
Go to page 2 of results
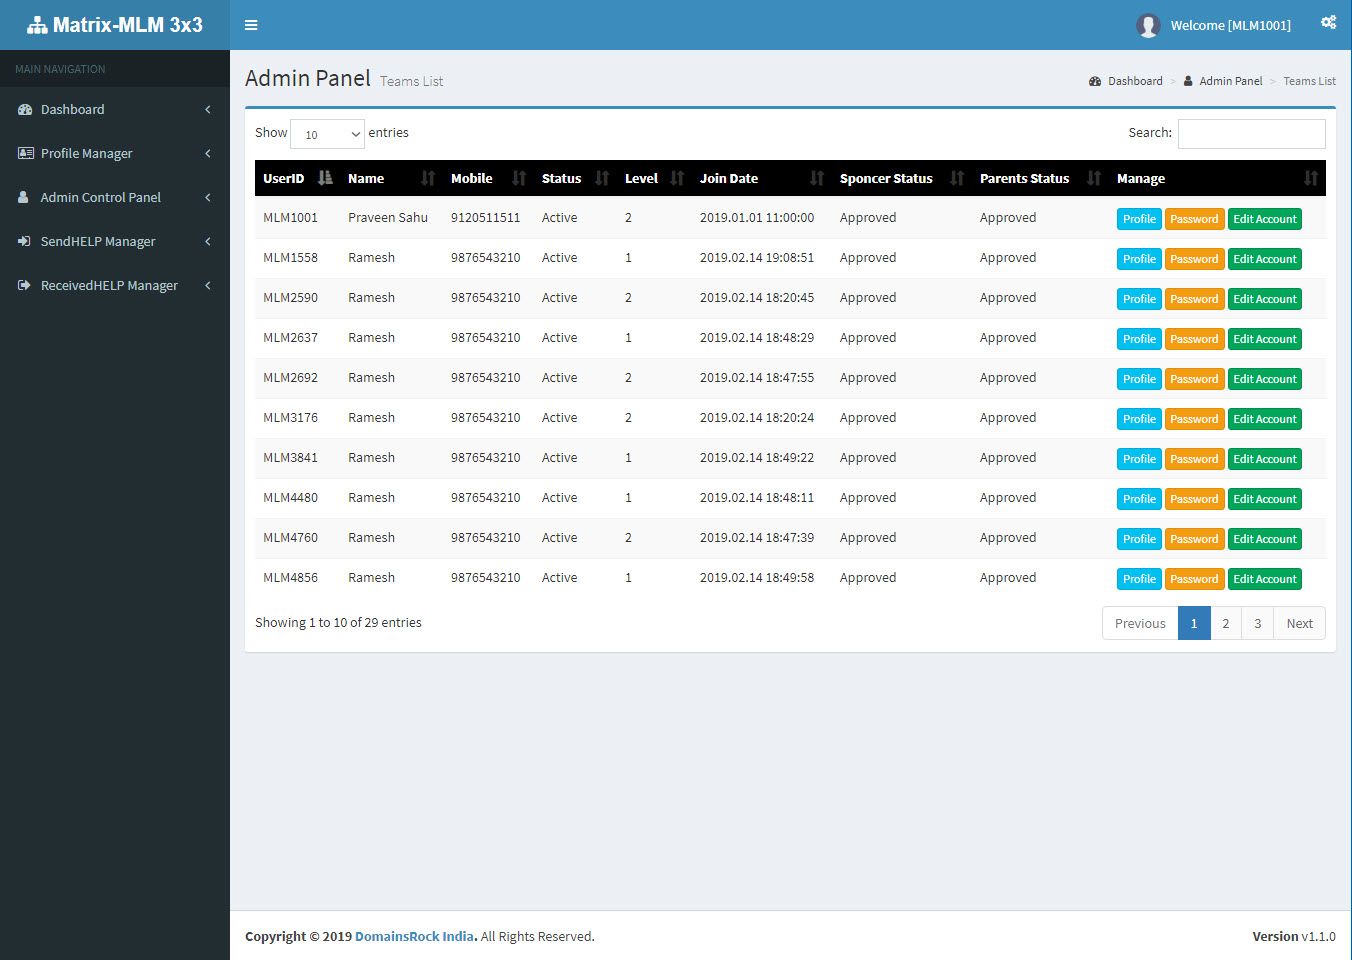[1225, 623]
